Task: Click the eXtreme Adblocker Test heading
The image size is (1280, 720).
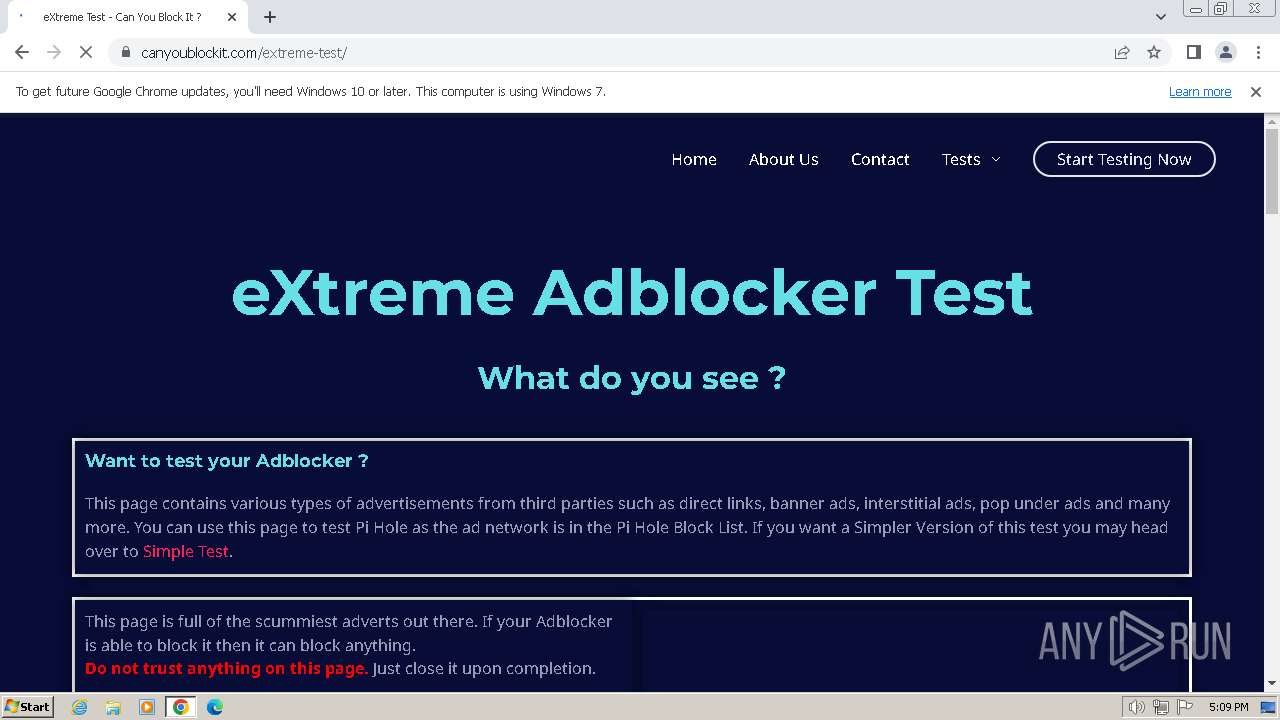Action: (x=632, y=292)
